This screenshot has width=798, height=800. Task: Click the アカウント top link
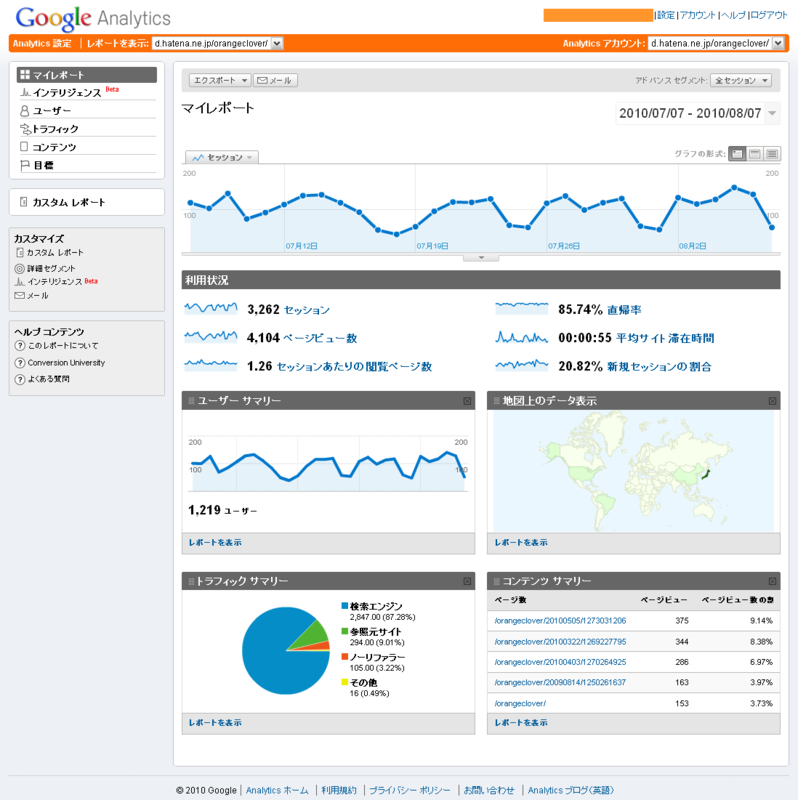click(x=697, y=15)
